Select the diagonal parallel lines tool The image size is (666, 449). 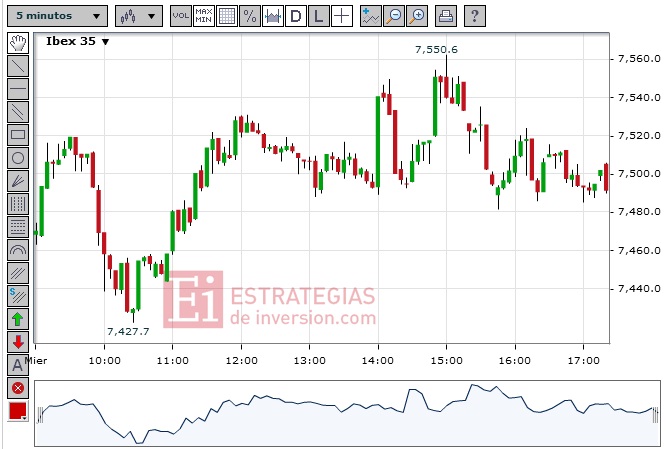click(18, 273)
